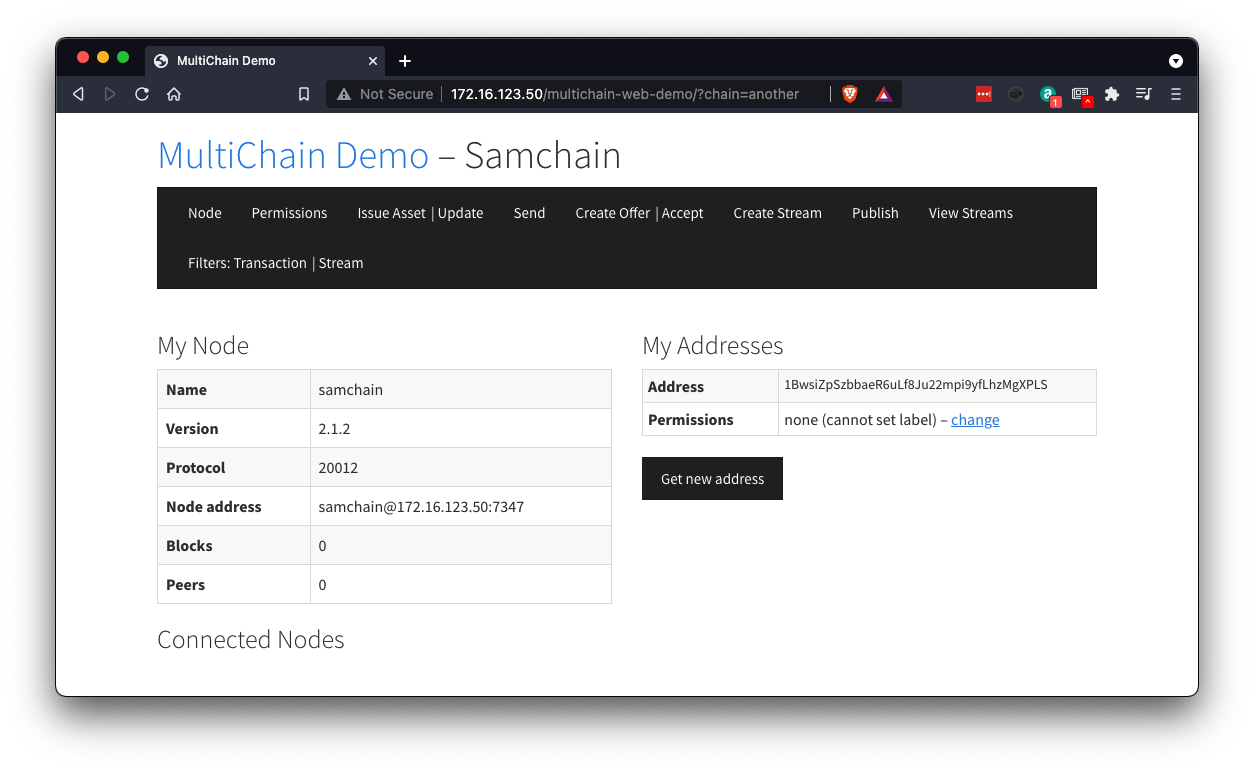This screenshot has width=1254, height=770.
Task: Click the CSP extension icon
Action: tap(1016, 94)
